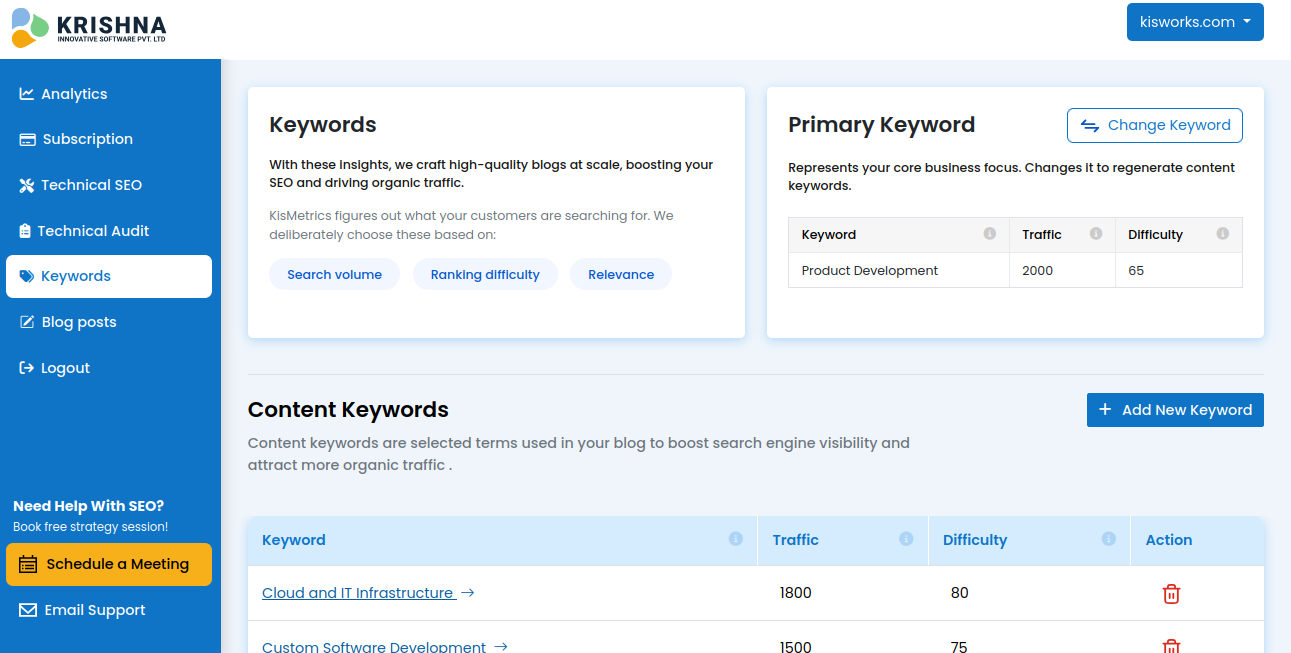Delete the Cloud and IT Infrastructure keyword
The width and height of the screenshot is (1291, 653).
[x=1171, y=594]
